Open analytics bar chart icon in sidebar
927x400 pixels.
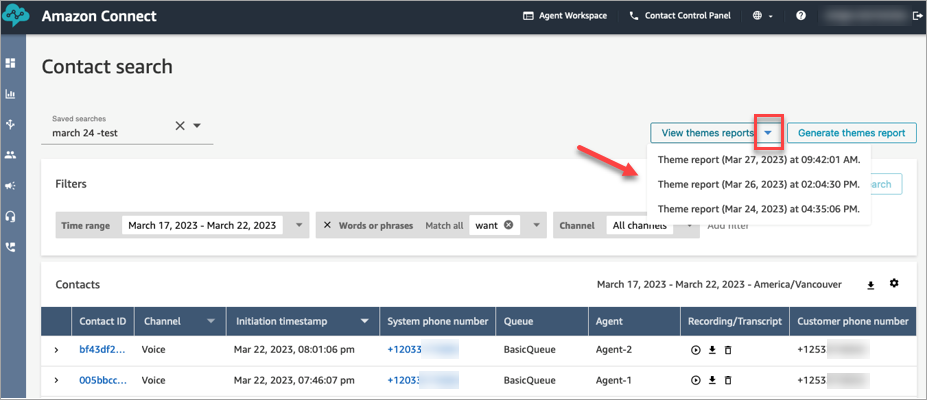pos(10,94)
